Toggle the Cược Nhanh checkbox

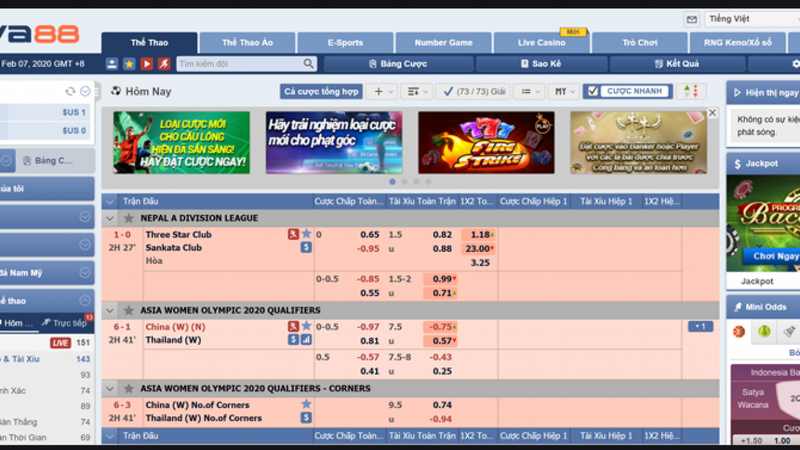pyautogui.click(x=593, y=91)
